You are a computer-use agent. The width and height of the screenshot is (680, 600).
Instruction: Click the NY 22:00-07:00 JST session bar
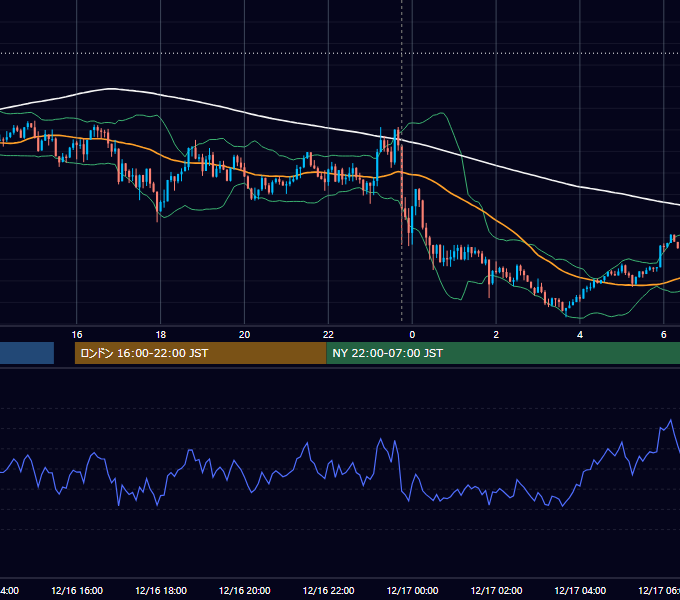[503, 353]
